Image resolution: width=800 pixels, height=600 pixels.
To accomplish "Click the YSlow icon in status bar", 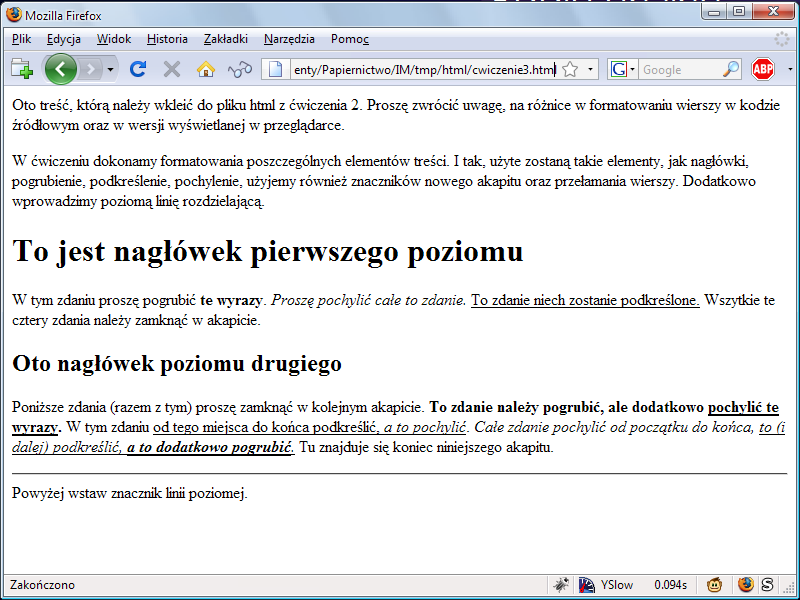I will (586, 585).
